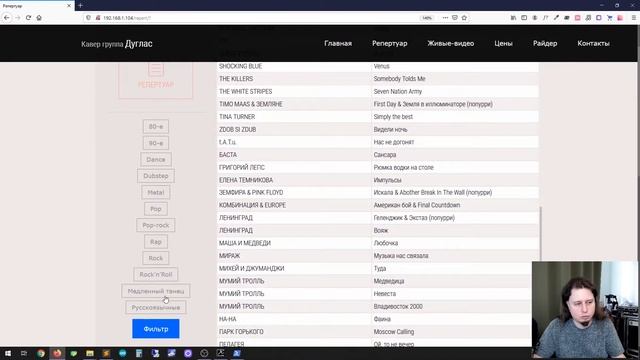Toggle the Pop genre filter

click(x=156, y=209)
